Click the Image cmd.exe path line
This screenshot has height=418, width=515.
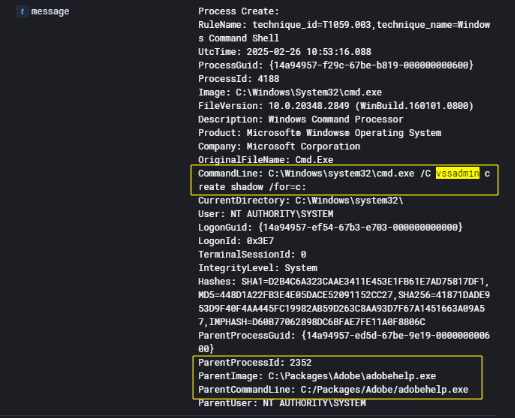pyautogui.click(x=290, y=92)
